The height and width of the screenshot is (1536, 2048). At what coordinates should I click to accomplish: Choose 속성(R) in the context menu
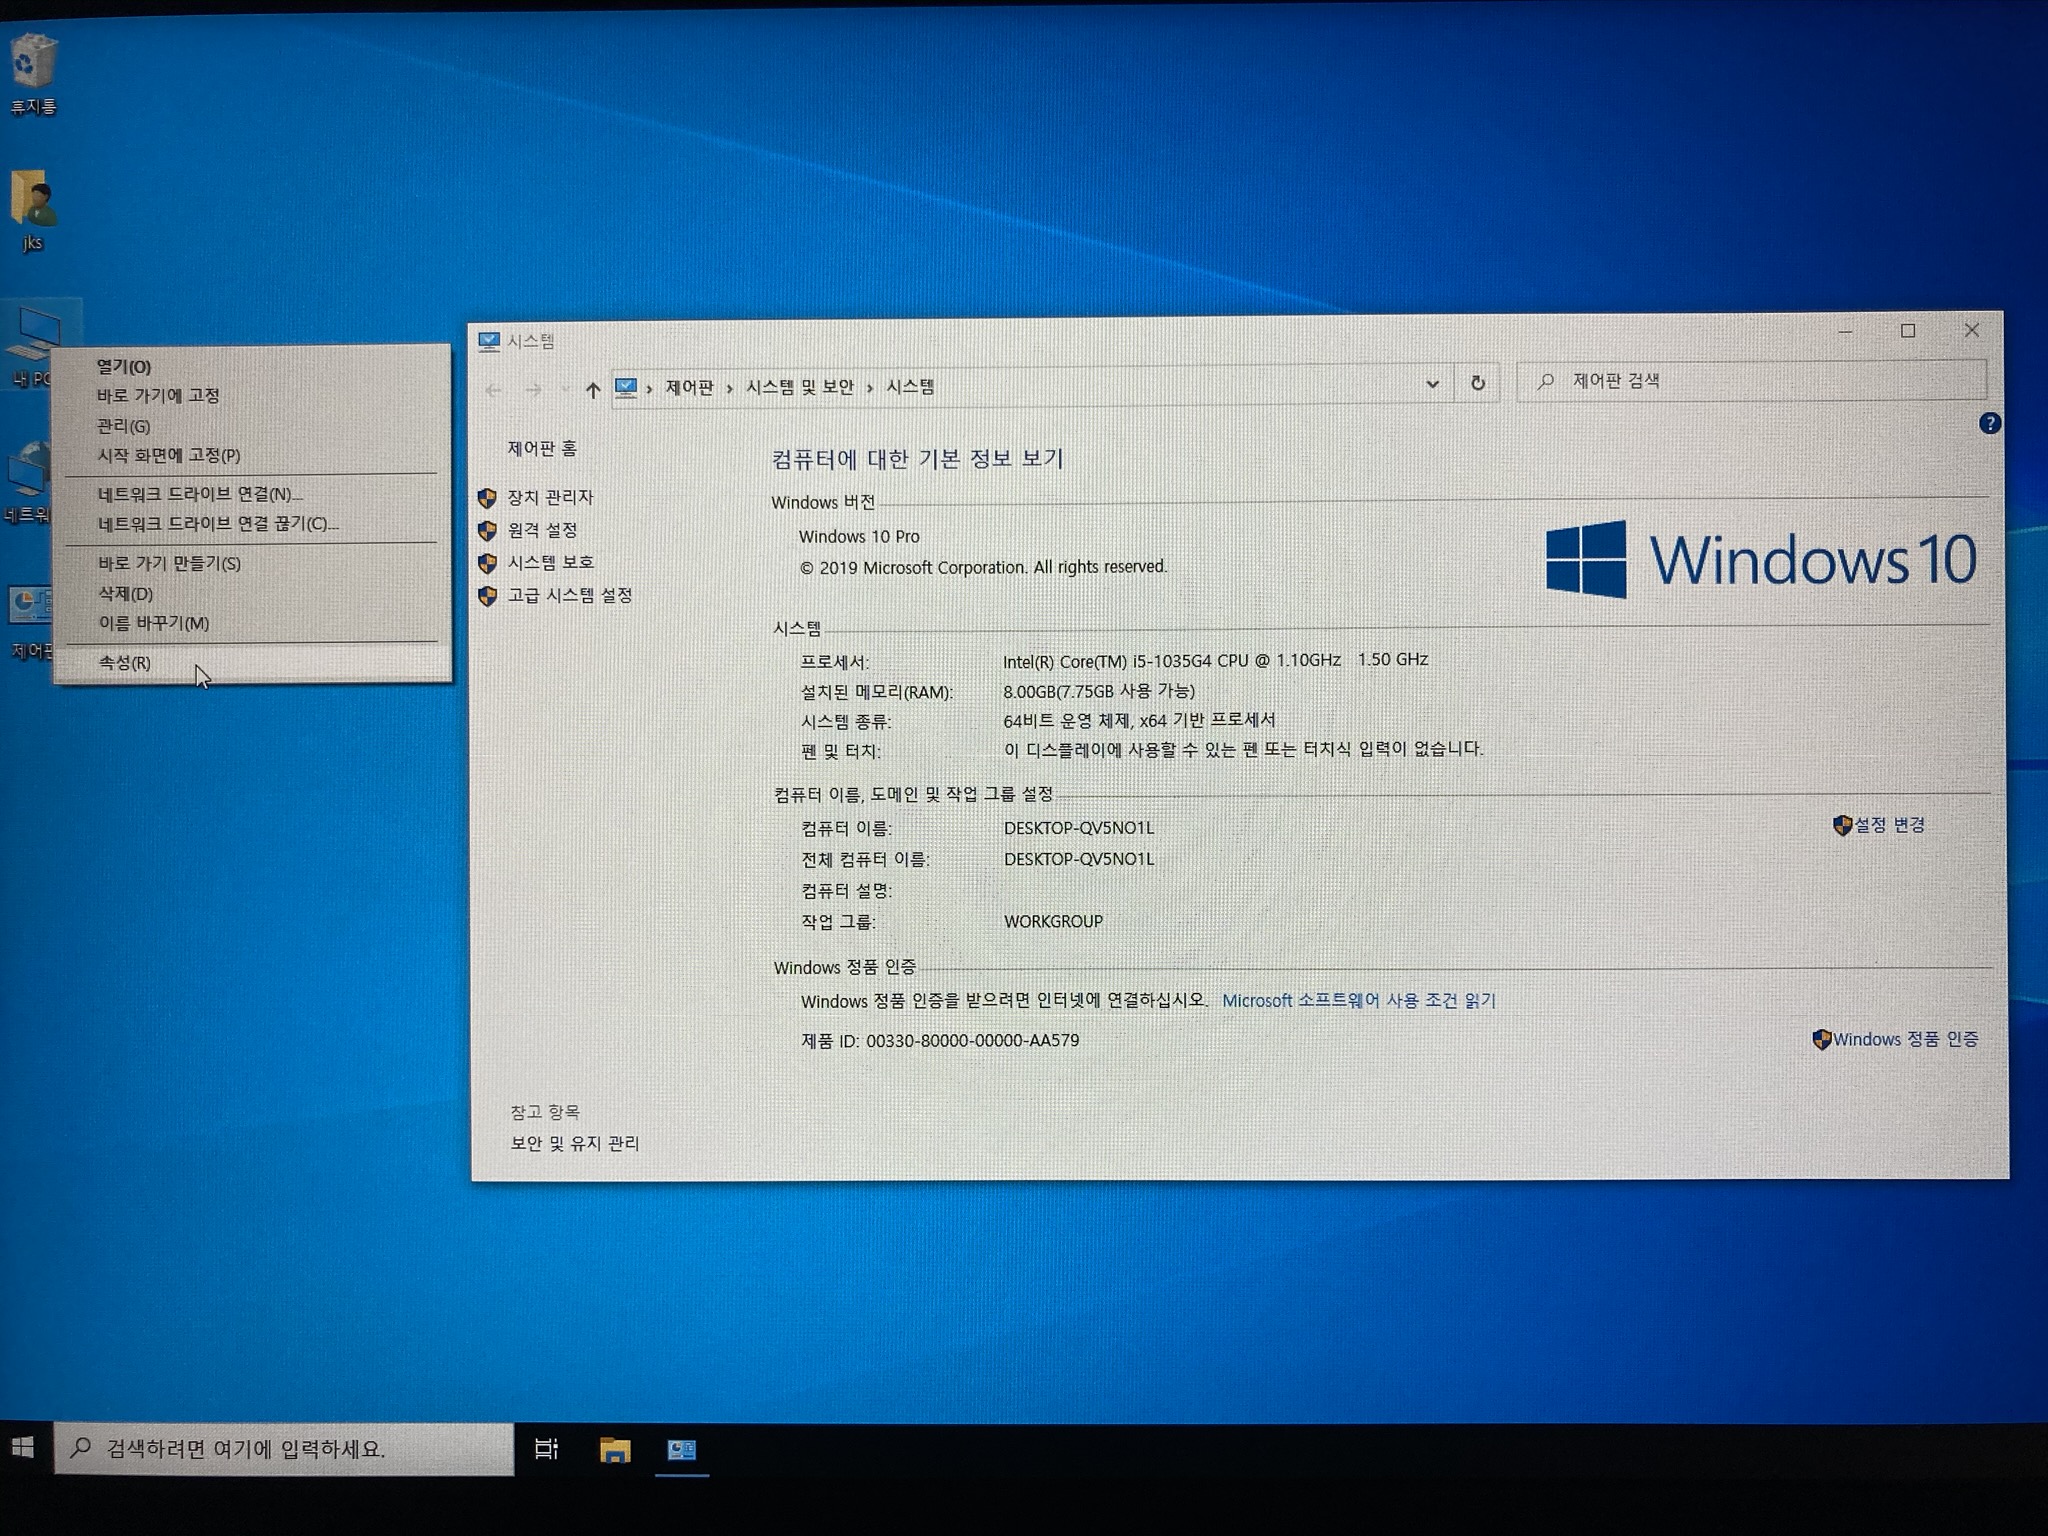125,662
